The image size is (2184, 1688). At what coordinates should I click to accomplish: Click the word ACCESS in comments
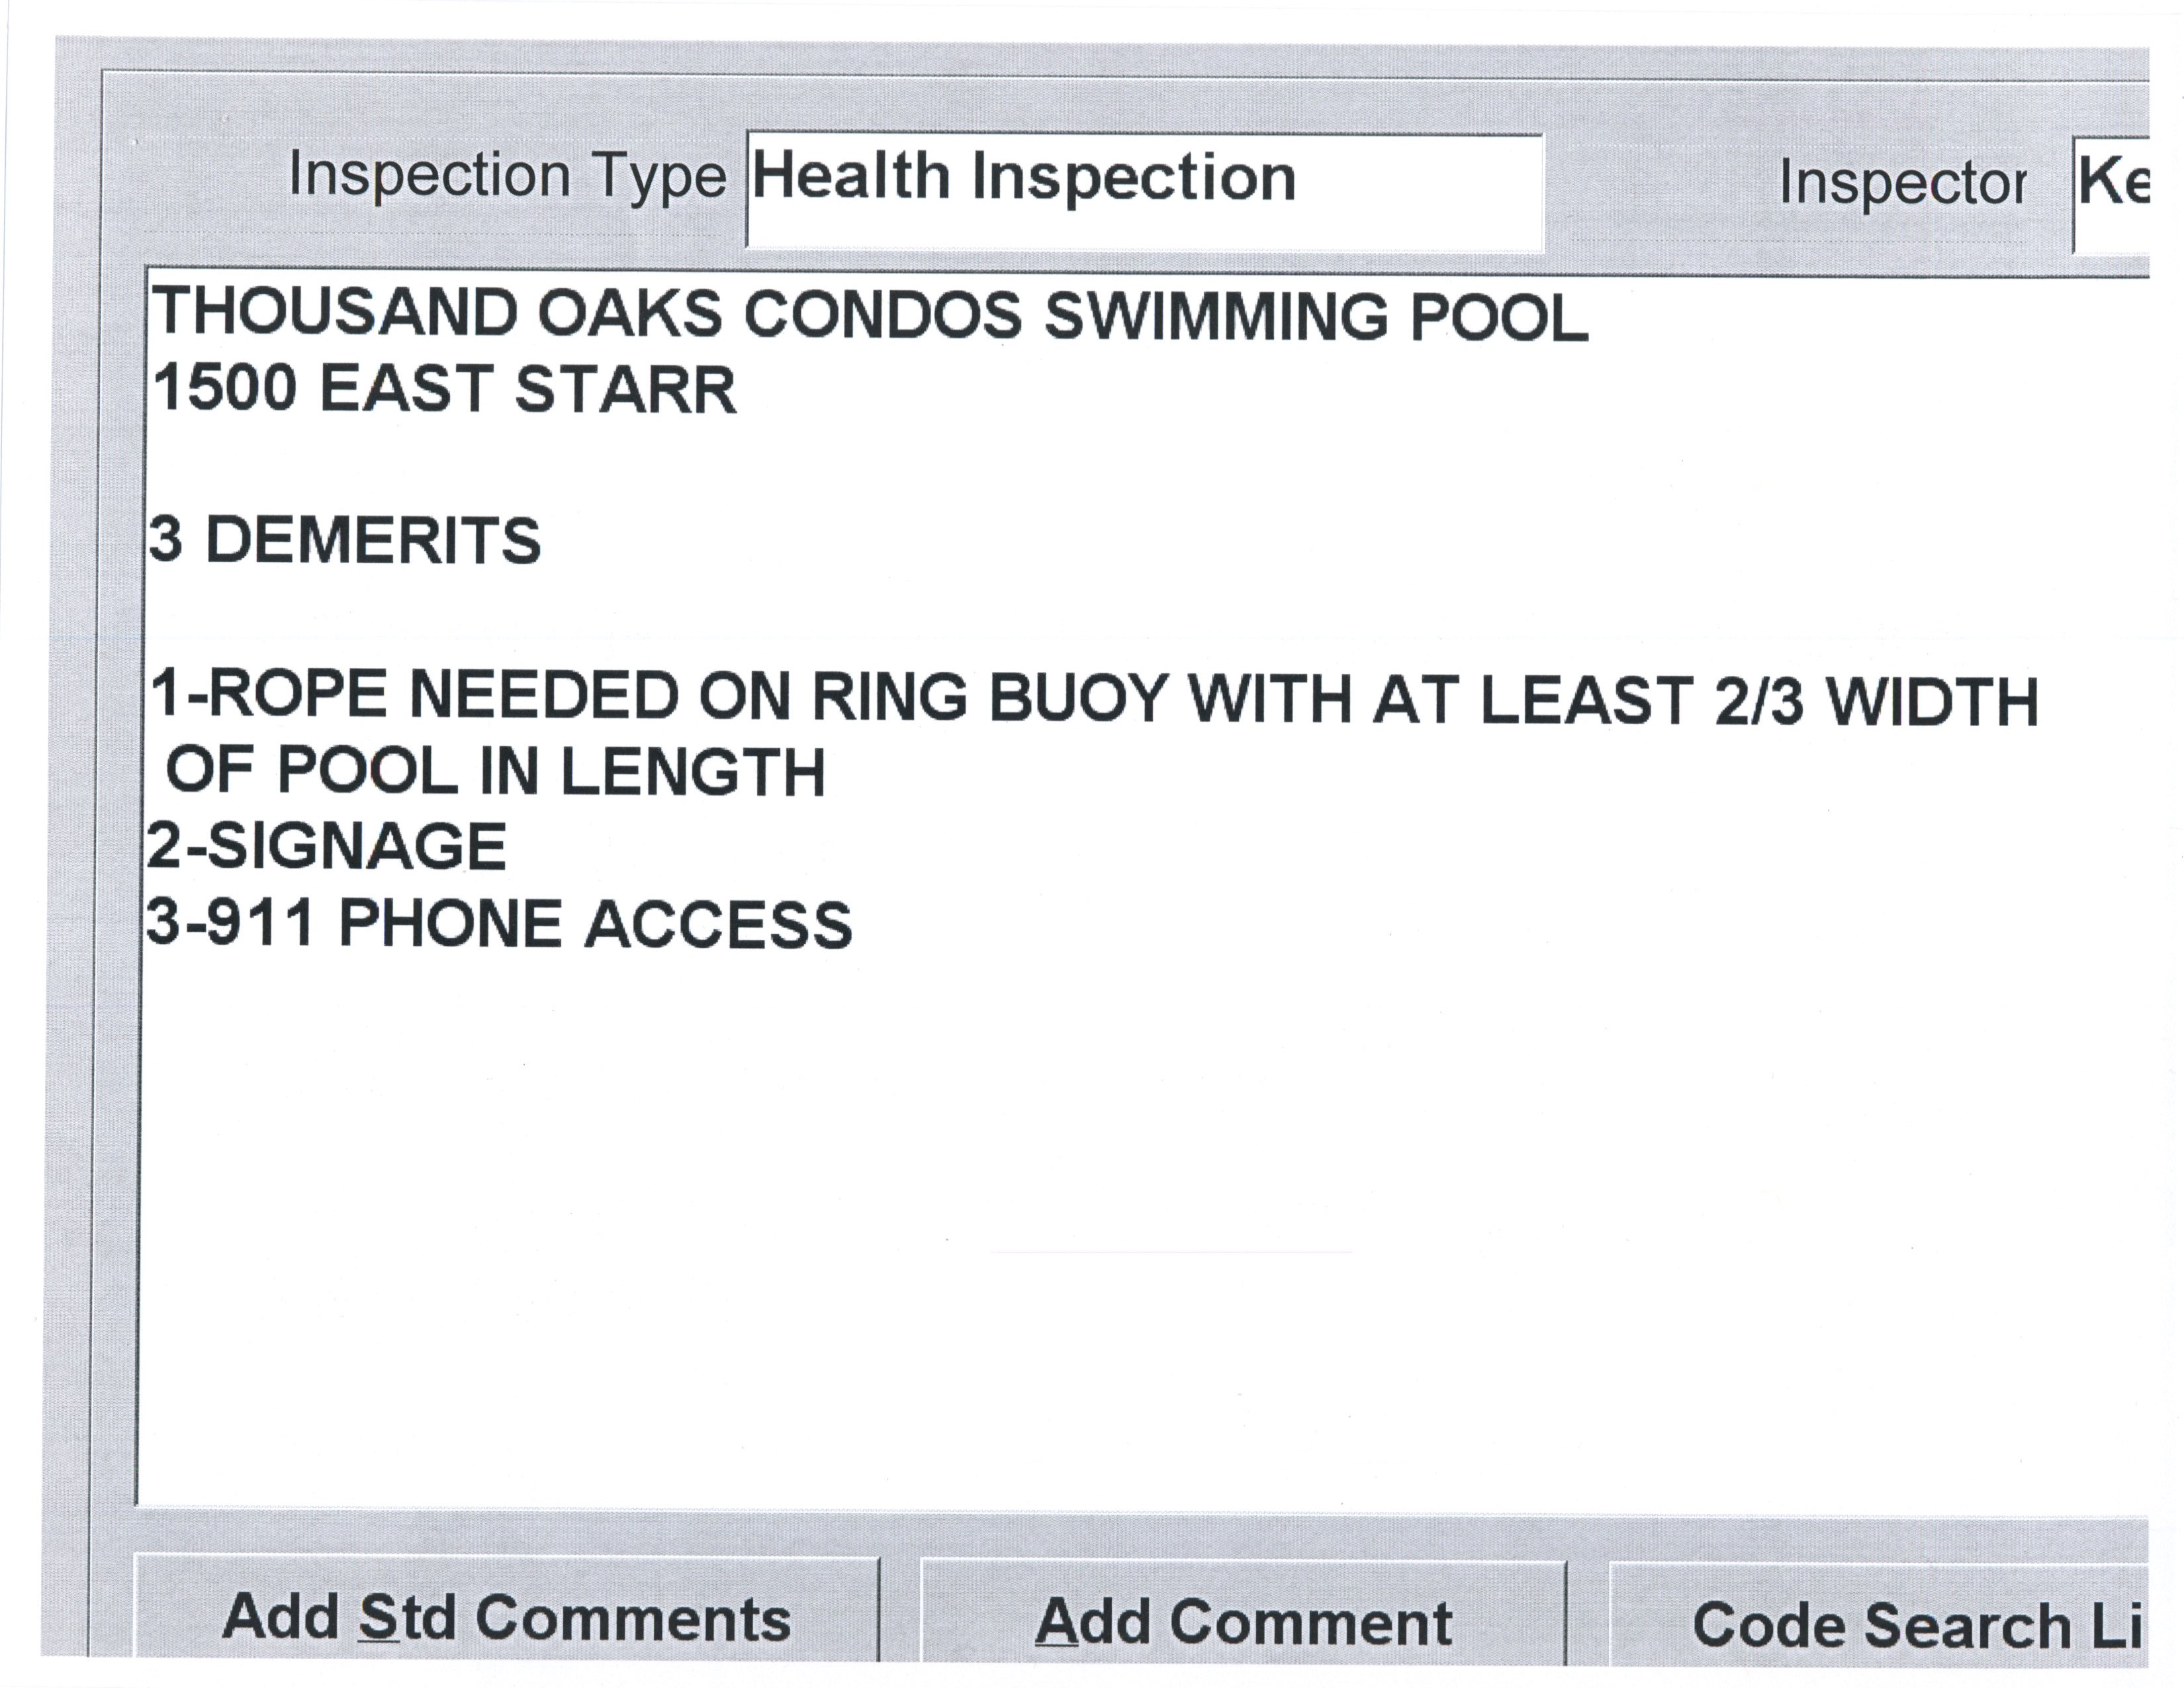718,924
